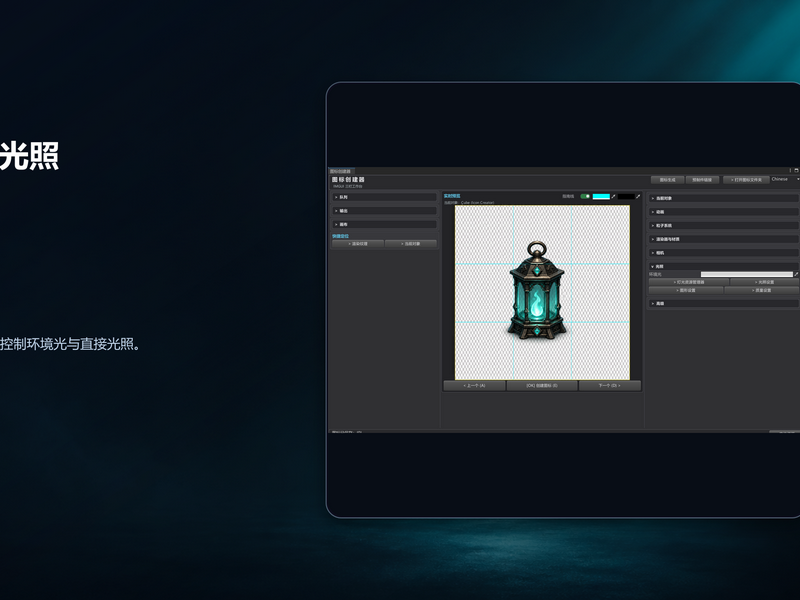Click the [OK] create icon button
The width and height of the screenshot is (800, 600).
tap(542, 386)
